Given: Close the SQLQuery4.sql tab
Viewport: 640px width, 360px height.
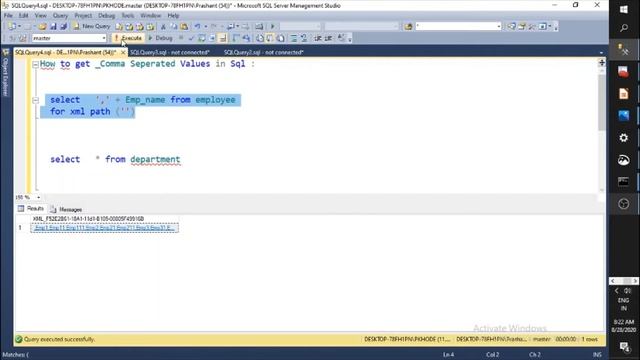Looking at the screenshot, I should coord(123,53).
